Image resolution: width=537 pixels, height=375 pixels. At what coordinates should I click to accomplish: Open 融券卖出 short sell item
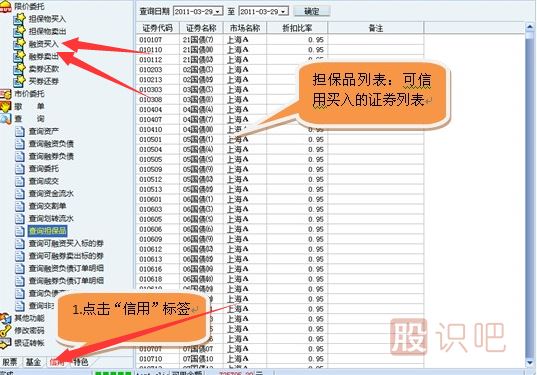[x=43, y=56]
